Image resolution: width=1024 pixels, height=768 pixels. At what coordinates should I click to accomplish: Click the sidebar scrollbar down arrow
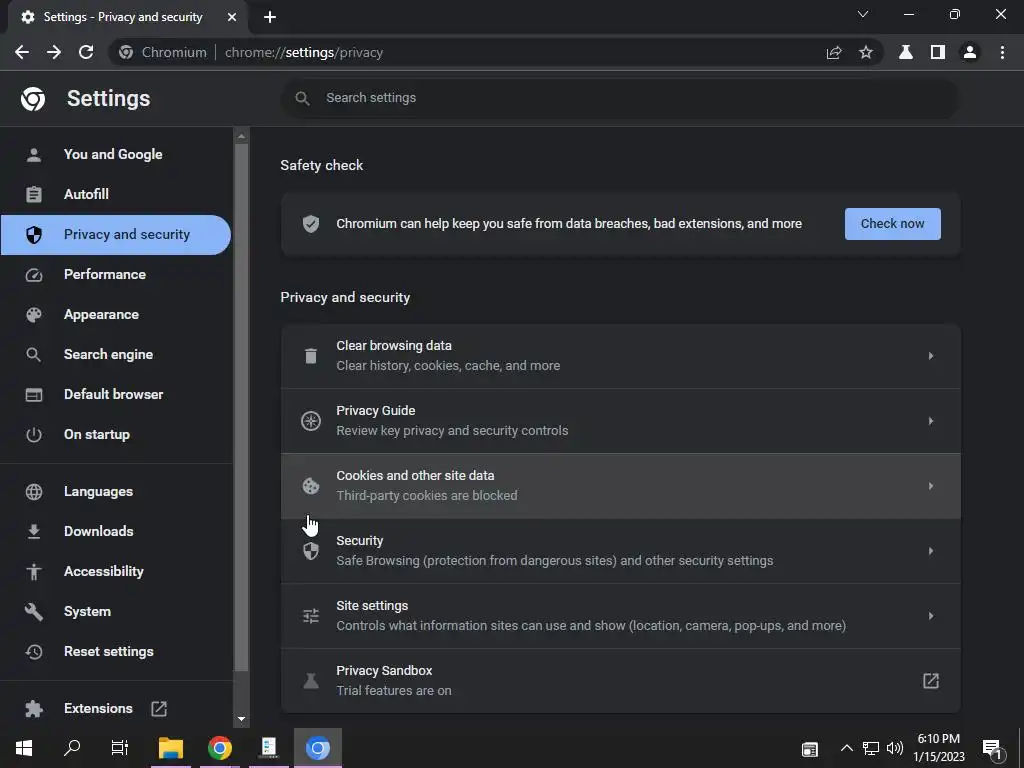[241, 719]
